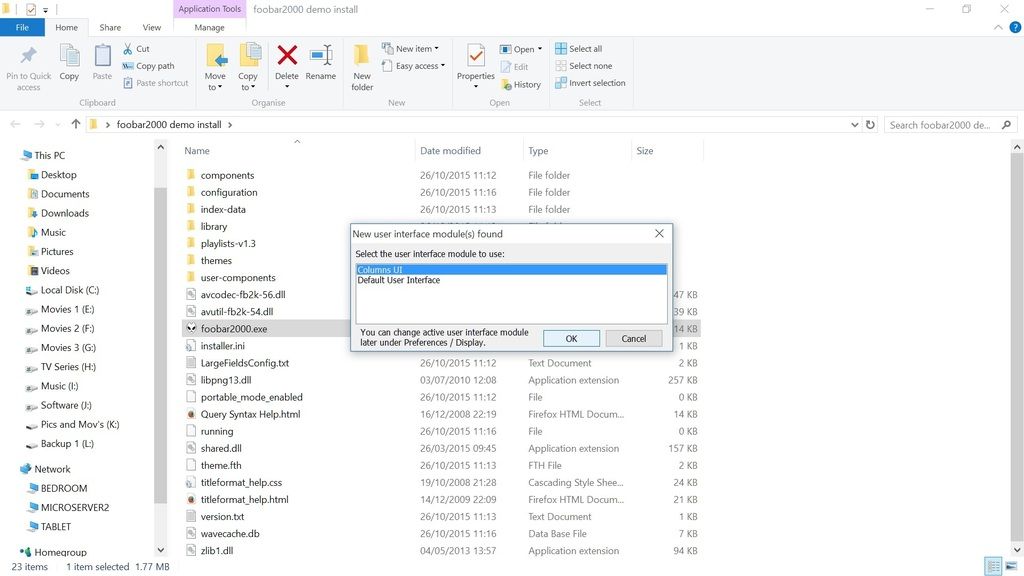Click Invert selection

590,83
